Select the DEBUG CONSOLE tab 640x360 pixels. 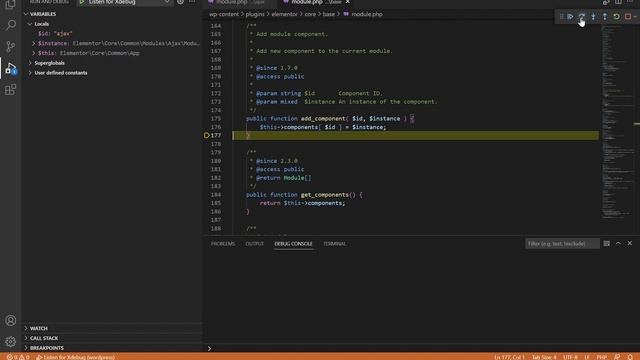pos(293,244)
